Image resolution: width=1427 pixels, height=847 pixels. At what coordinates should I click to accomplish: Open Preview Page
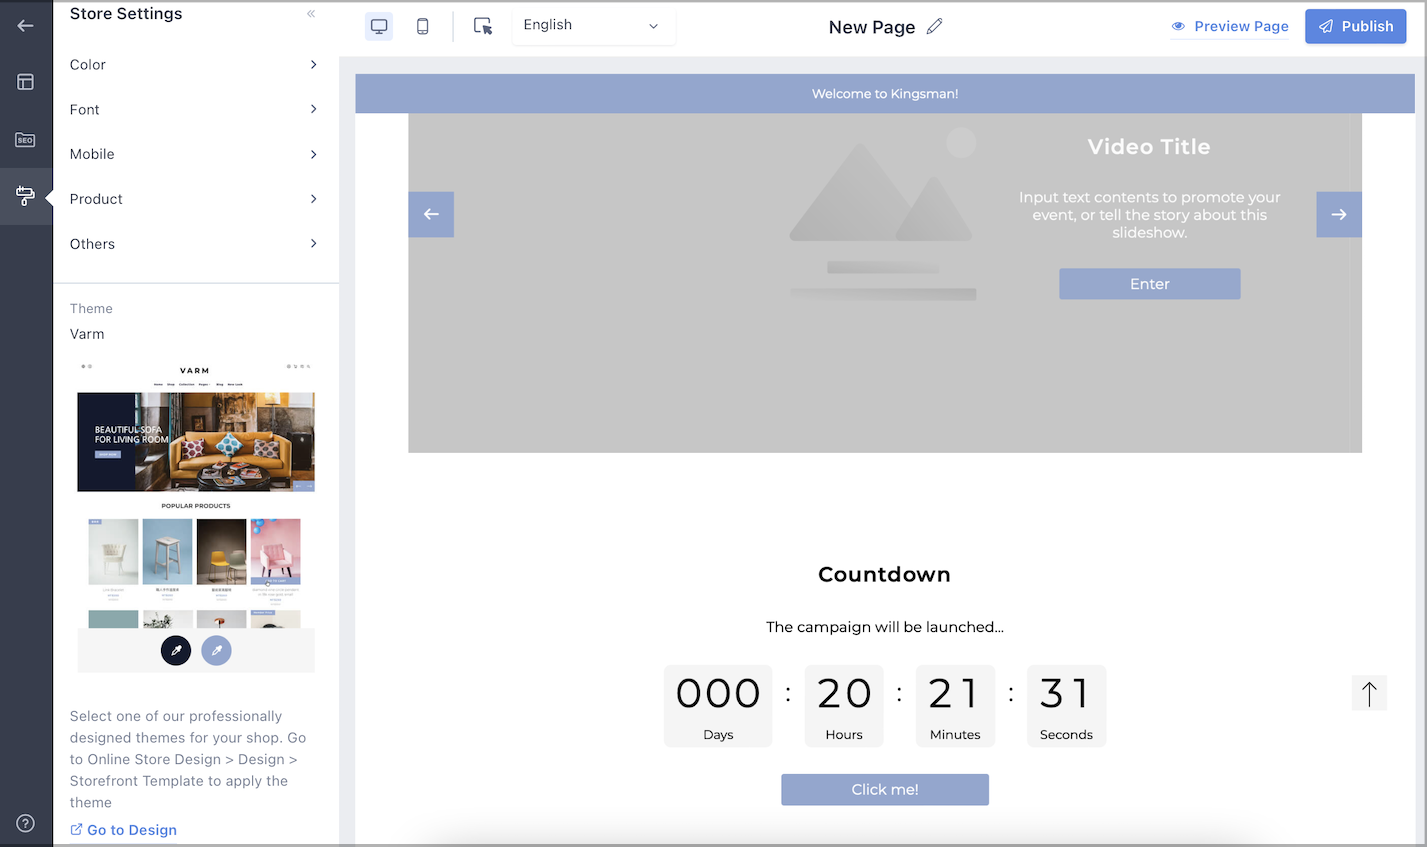[1230, 26]
